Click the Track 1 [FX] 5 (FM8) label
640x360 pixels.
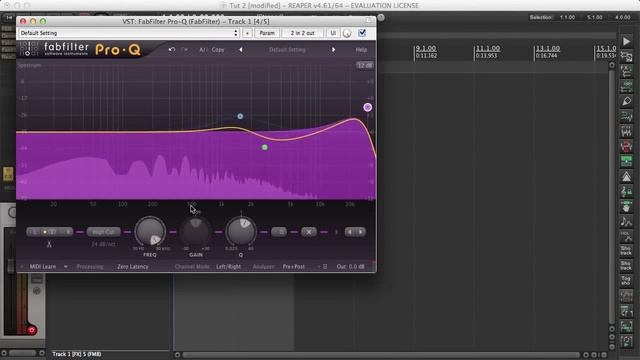pyautogui.click(x=77, y=354)
